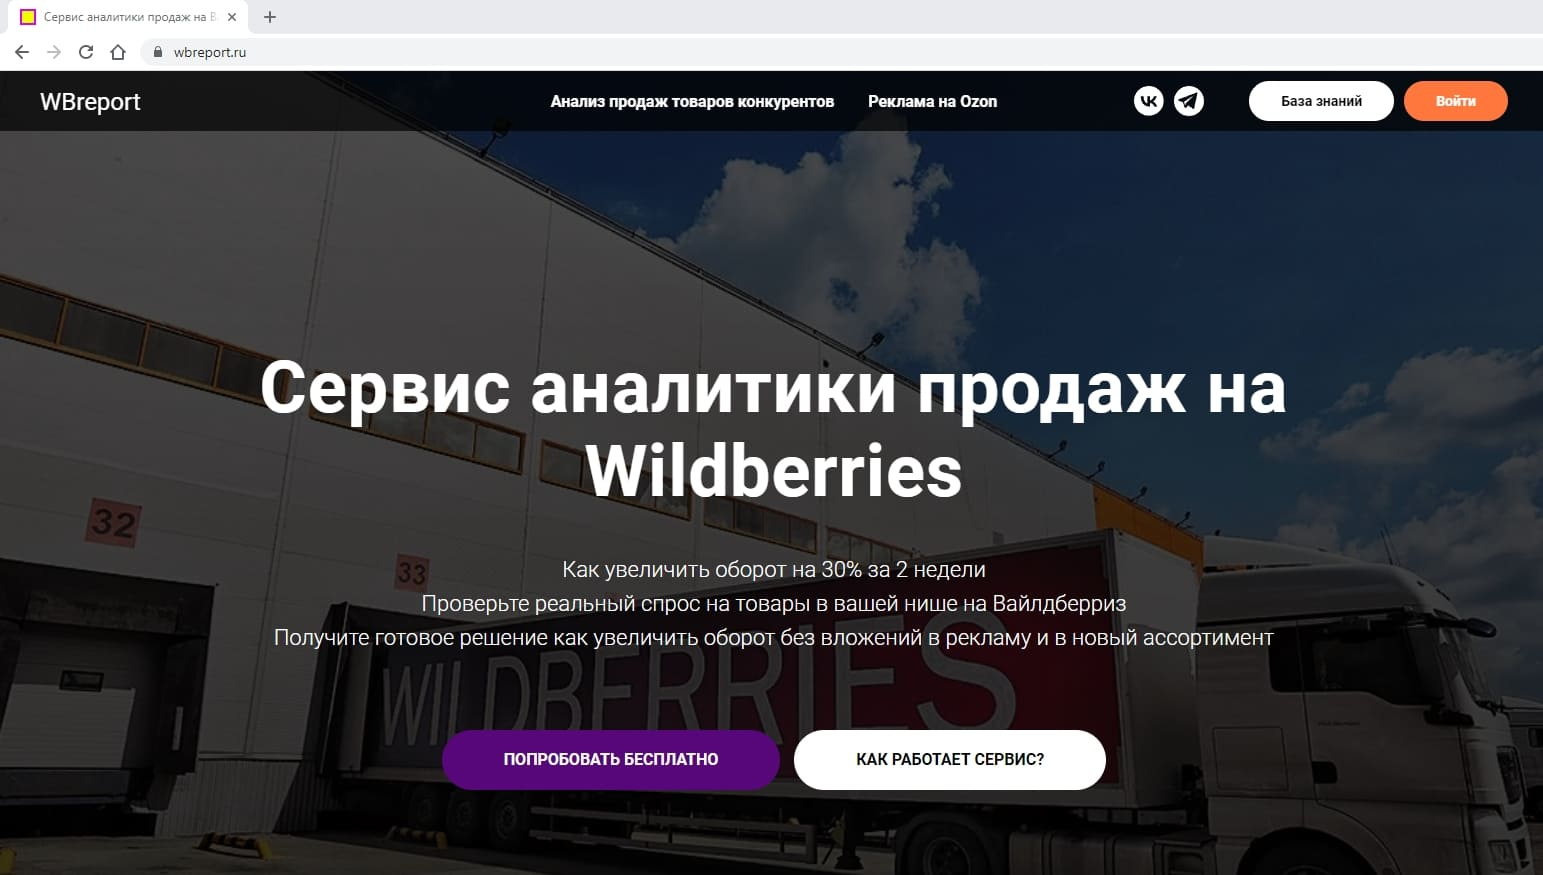Reload the page with refresh icon

point(86,52)
